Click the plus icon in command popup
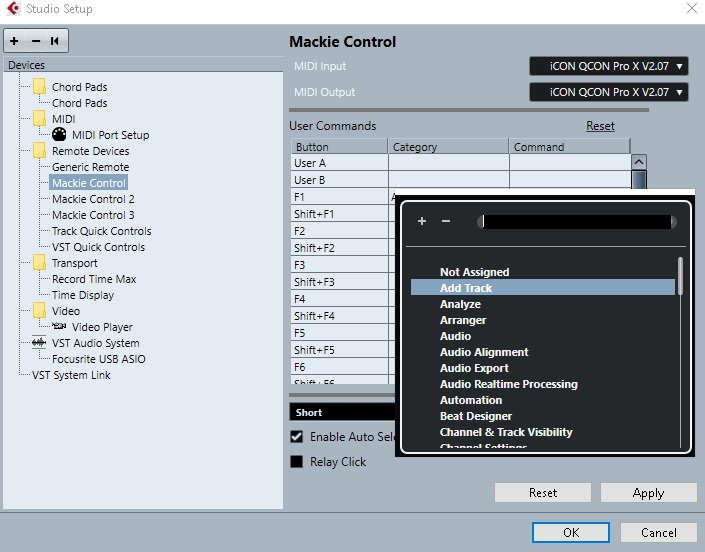The image size is (705, 552). point(422,221)
